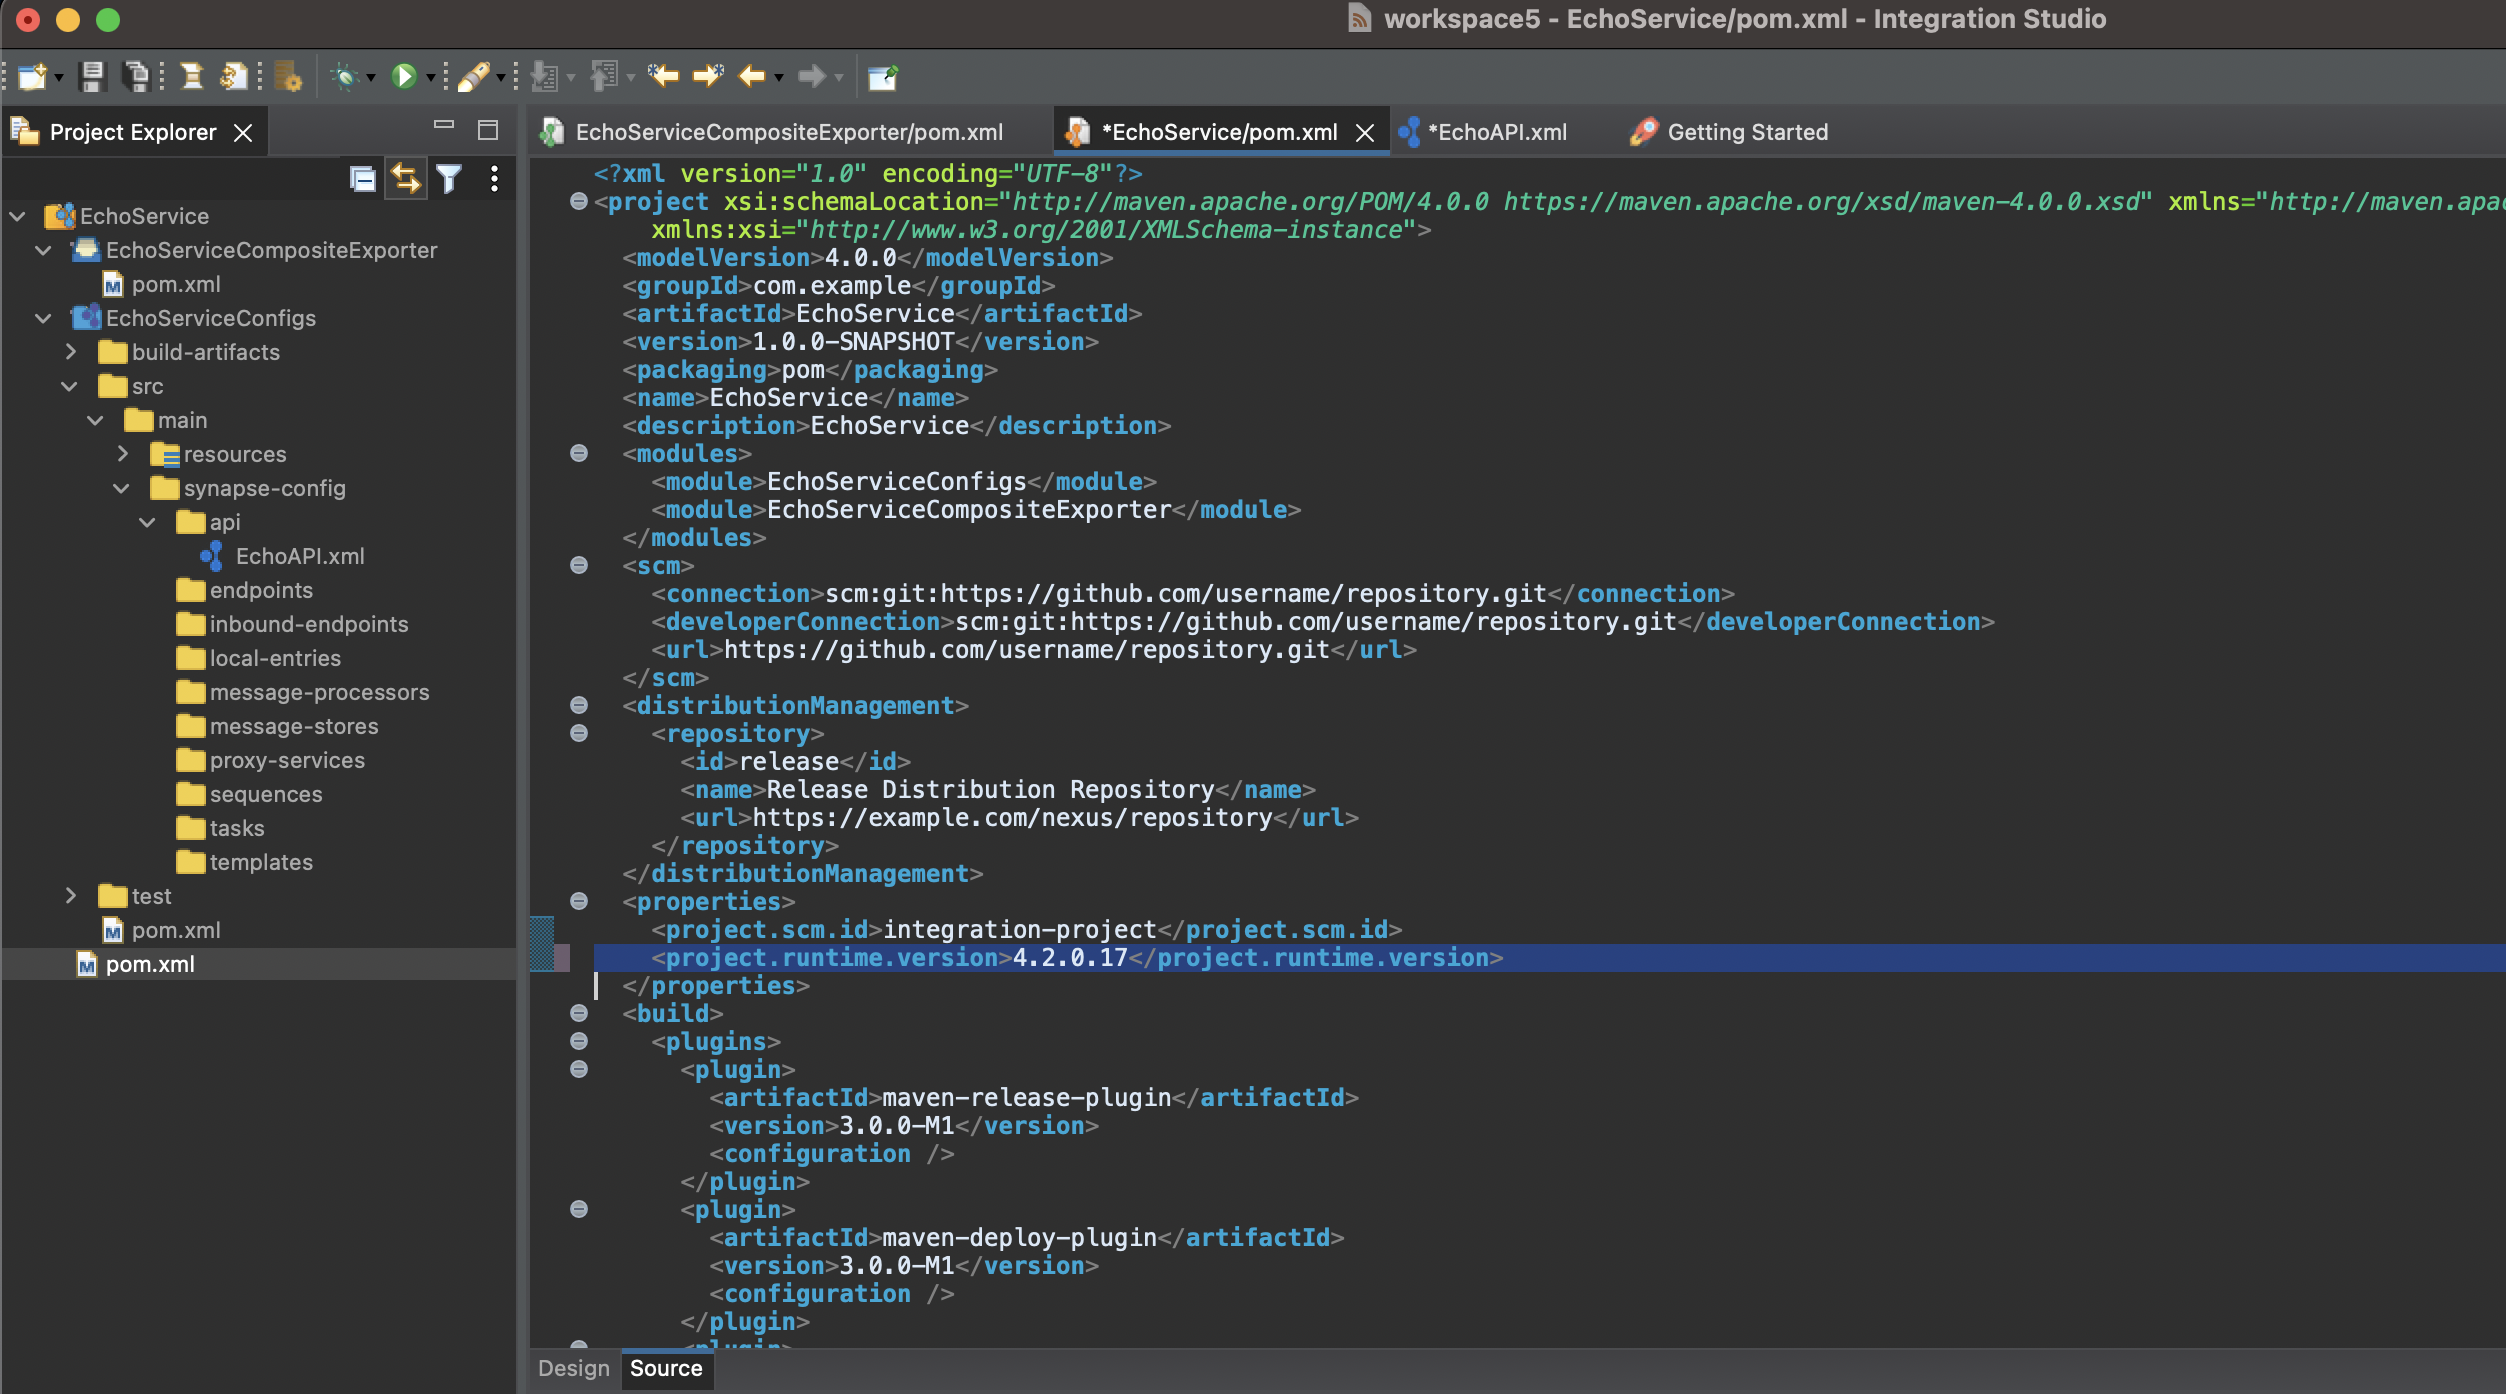Screen dimensions: 2506x1394
Task: Collapse the api folder
Action: [148, 522]
